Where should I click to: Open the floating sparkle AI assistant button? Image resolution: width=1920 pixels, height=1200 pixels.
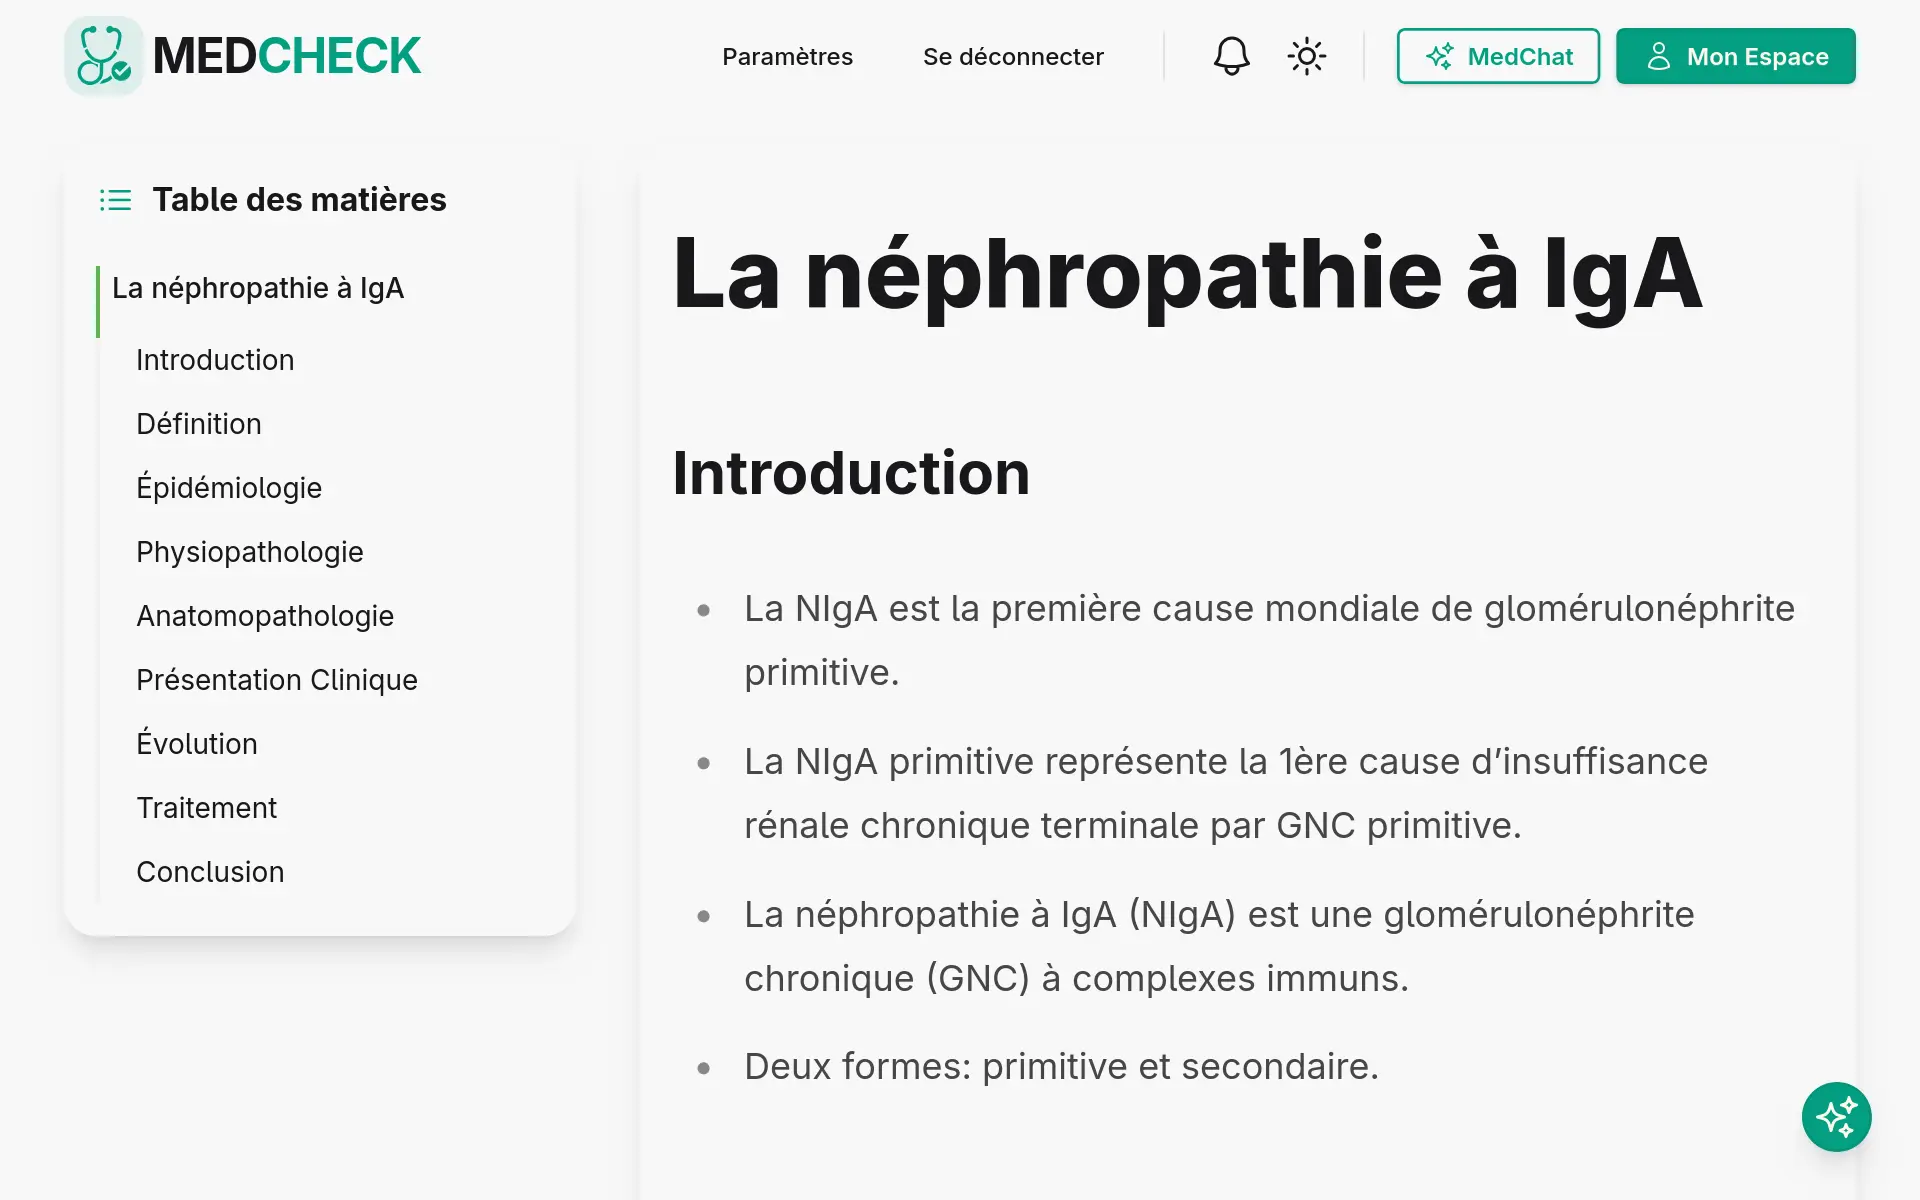(1836, 1117)
